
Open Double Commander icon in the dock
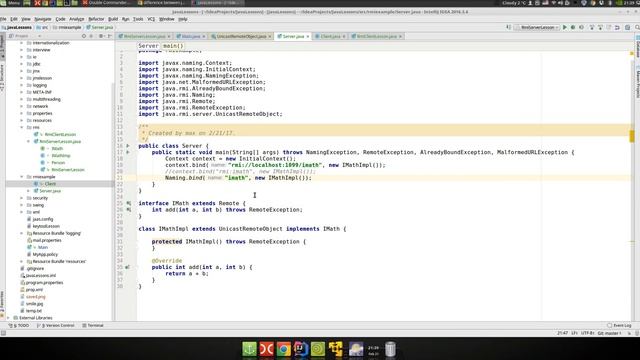267,349
